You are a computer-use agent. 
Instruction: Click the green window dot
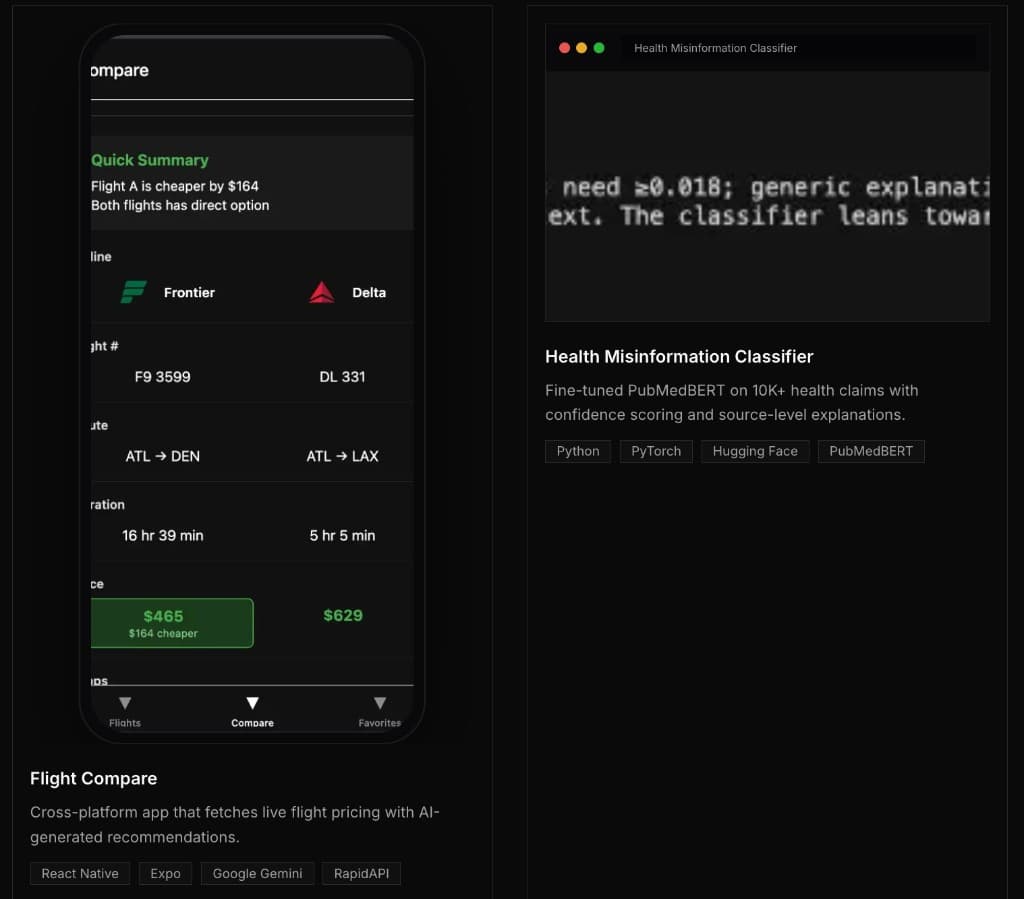[599, 48]
